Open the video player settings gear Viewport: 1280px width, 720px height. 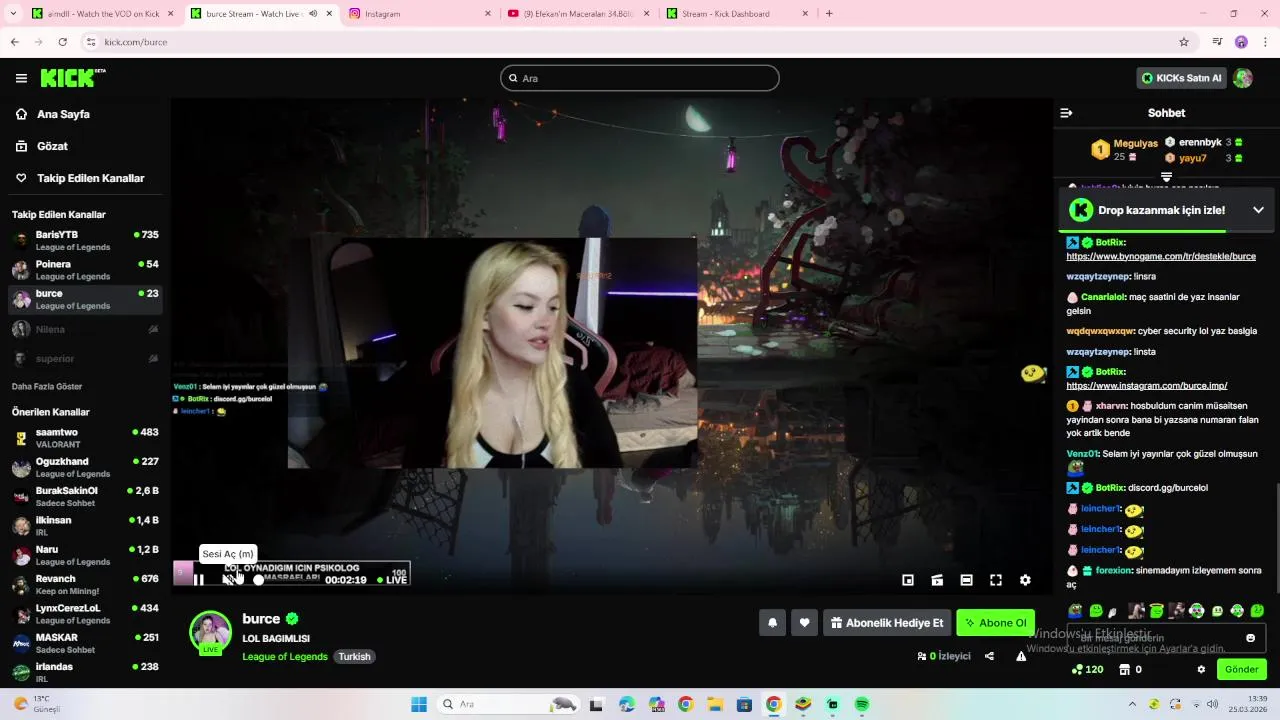pos(1025,580)
